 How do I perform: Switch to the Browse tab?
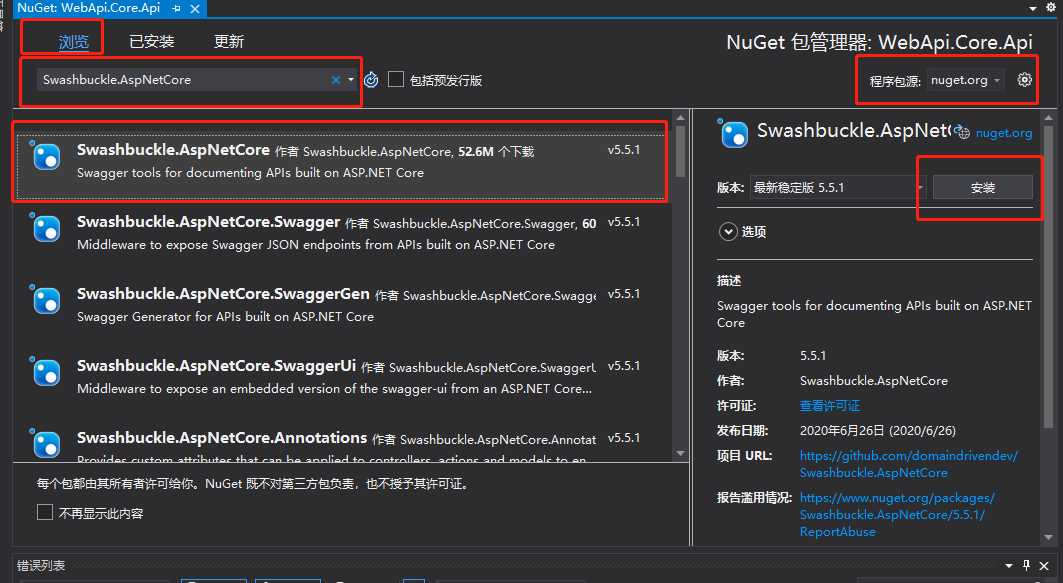click(73, 42)
